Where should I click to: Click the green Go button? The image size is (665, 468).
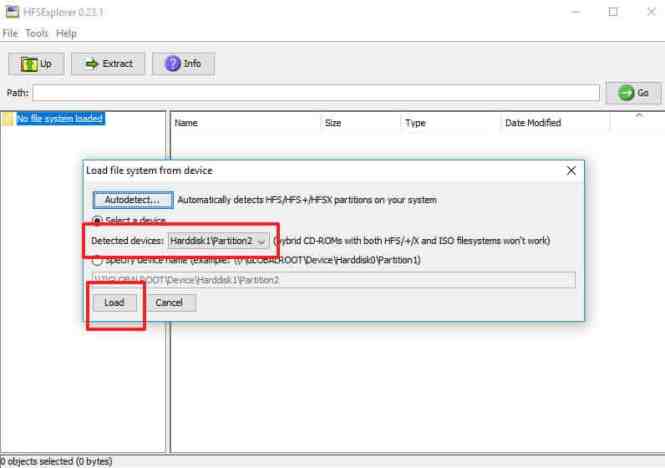click(x=633, y=93)
